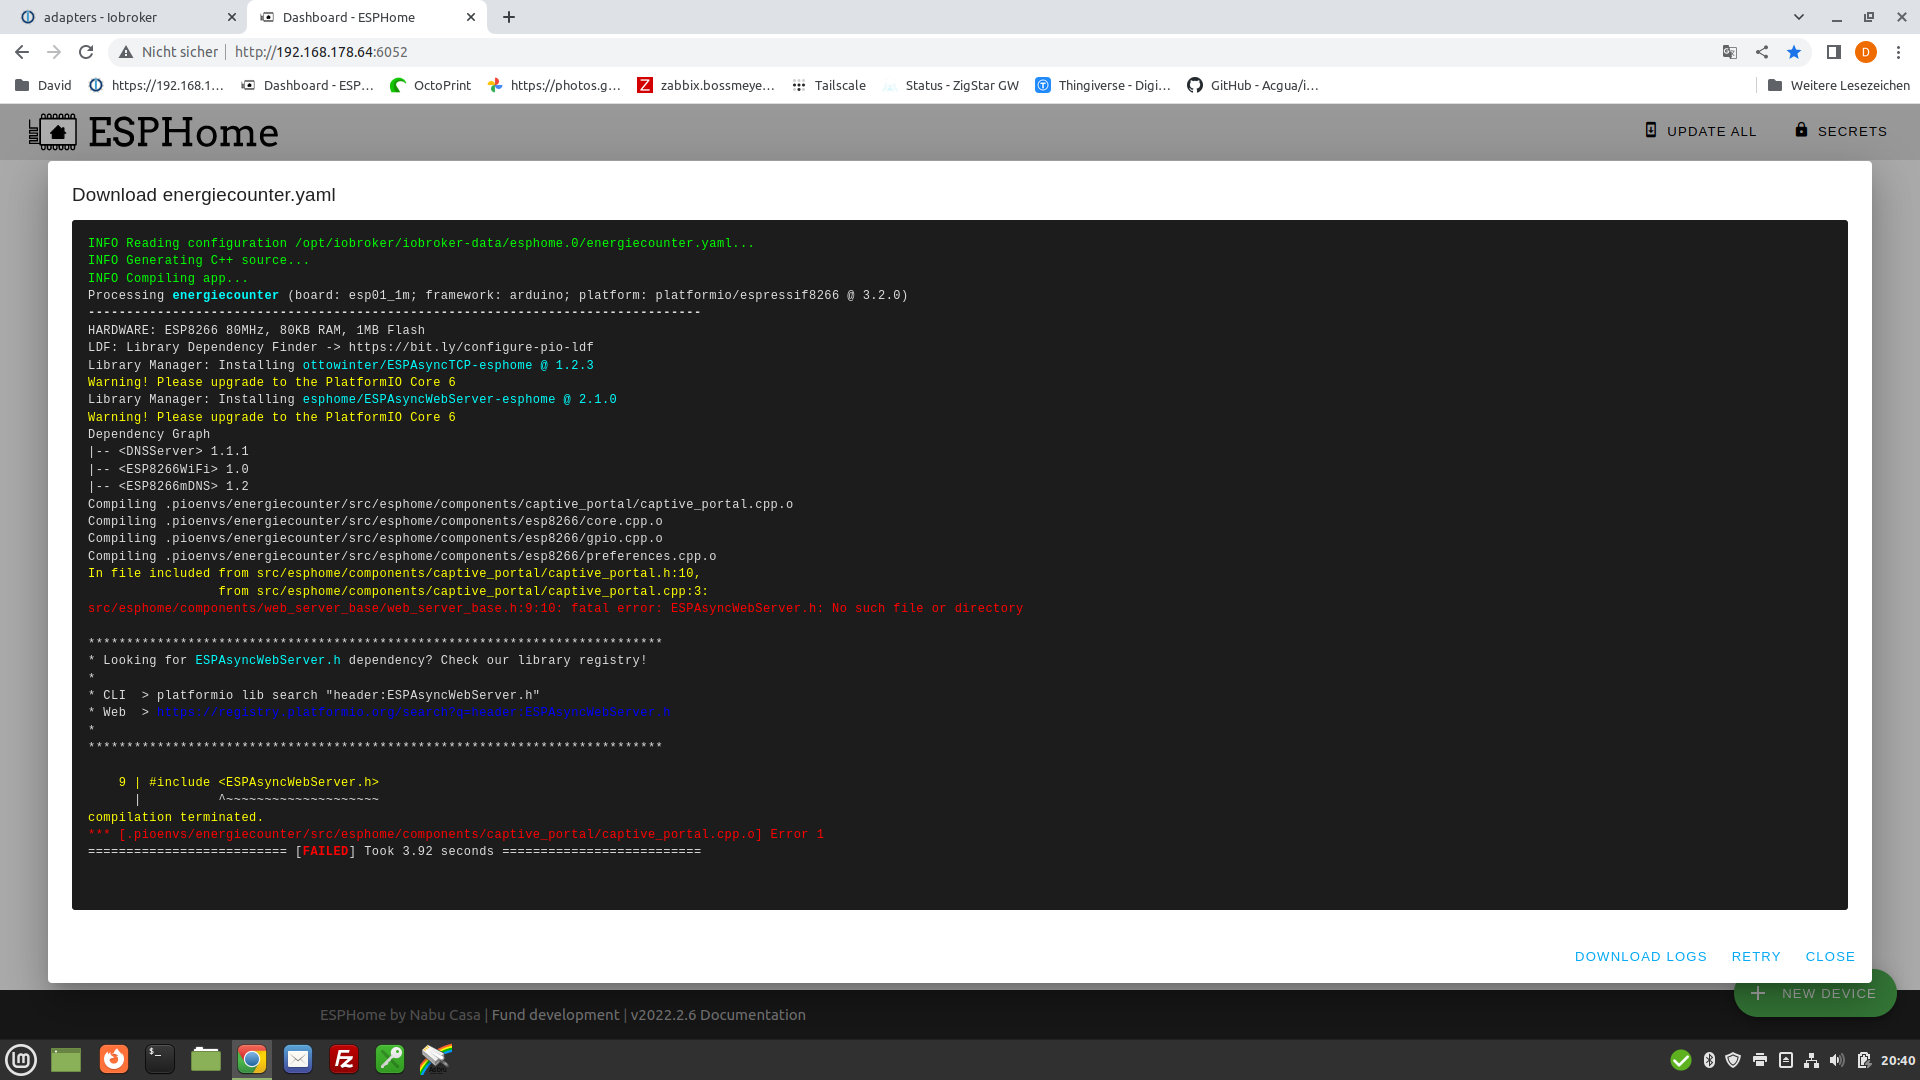Open the volume tray icon
Viewport: 1920px width, 1080px height.
(x=1837, y=1060)
